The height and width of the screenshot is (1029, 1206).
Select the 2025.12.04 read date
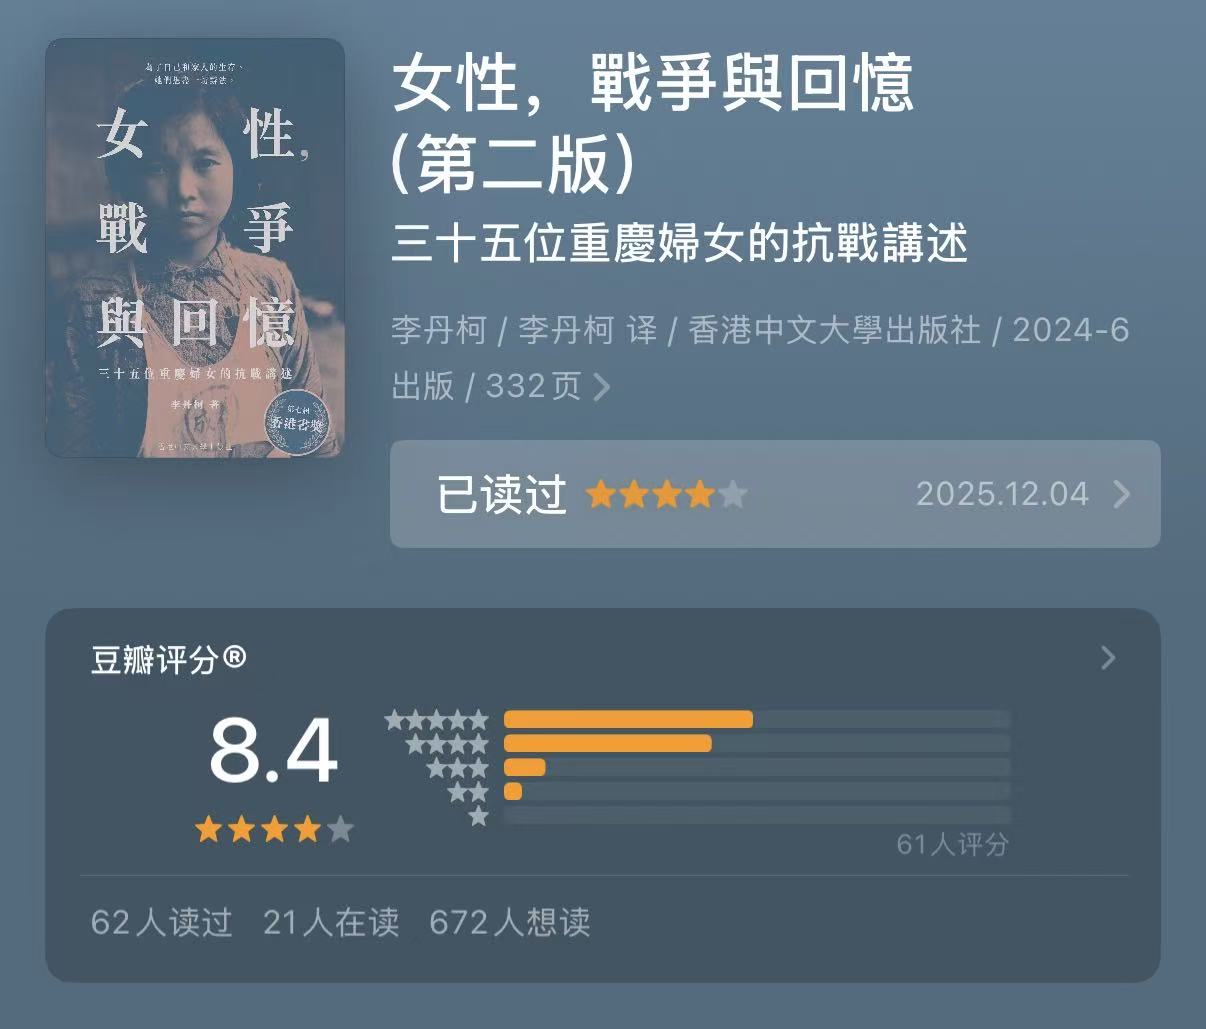1002,494
